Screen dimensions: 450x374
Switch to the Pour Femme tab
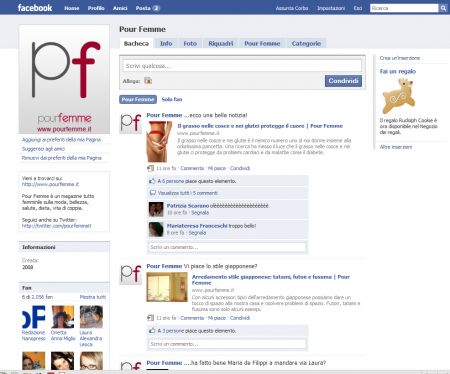point(262,43)
